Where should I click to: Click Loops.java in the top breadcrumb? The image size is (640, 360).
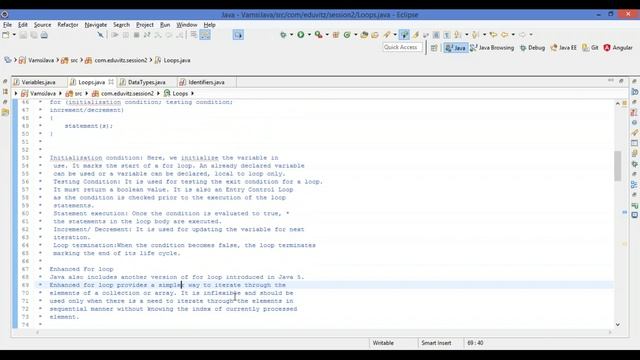pos(177,60)
